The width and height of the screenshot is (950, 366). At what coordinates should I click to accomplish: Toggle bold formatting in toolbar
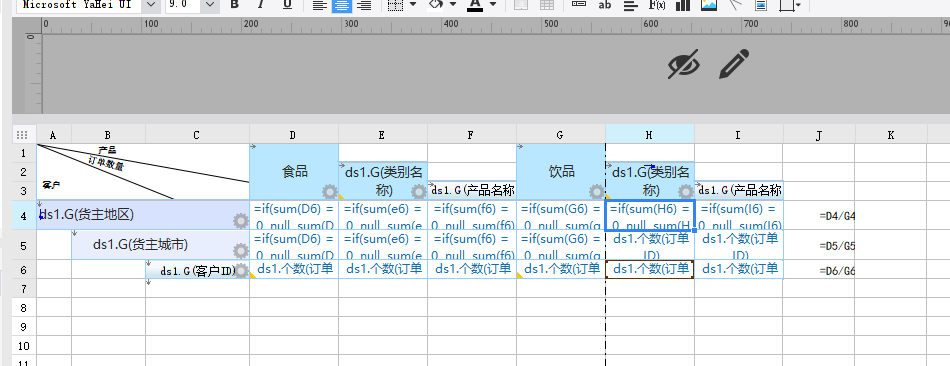pos(234,5)
